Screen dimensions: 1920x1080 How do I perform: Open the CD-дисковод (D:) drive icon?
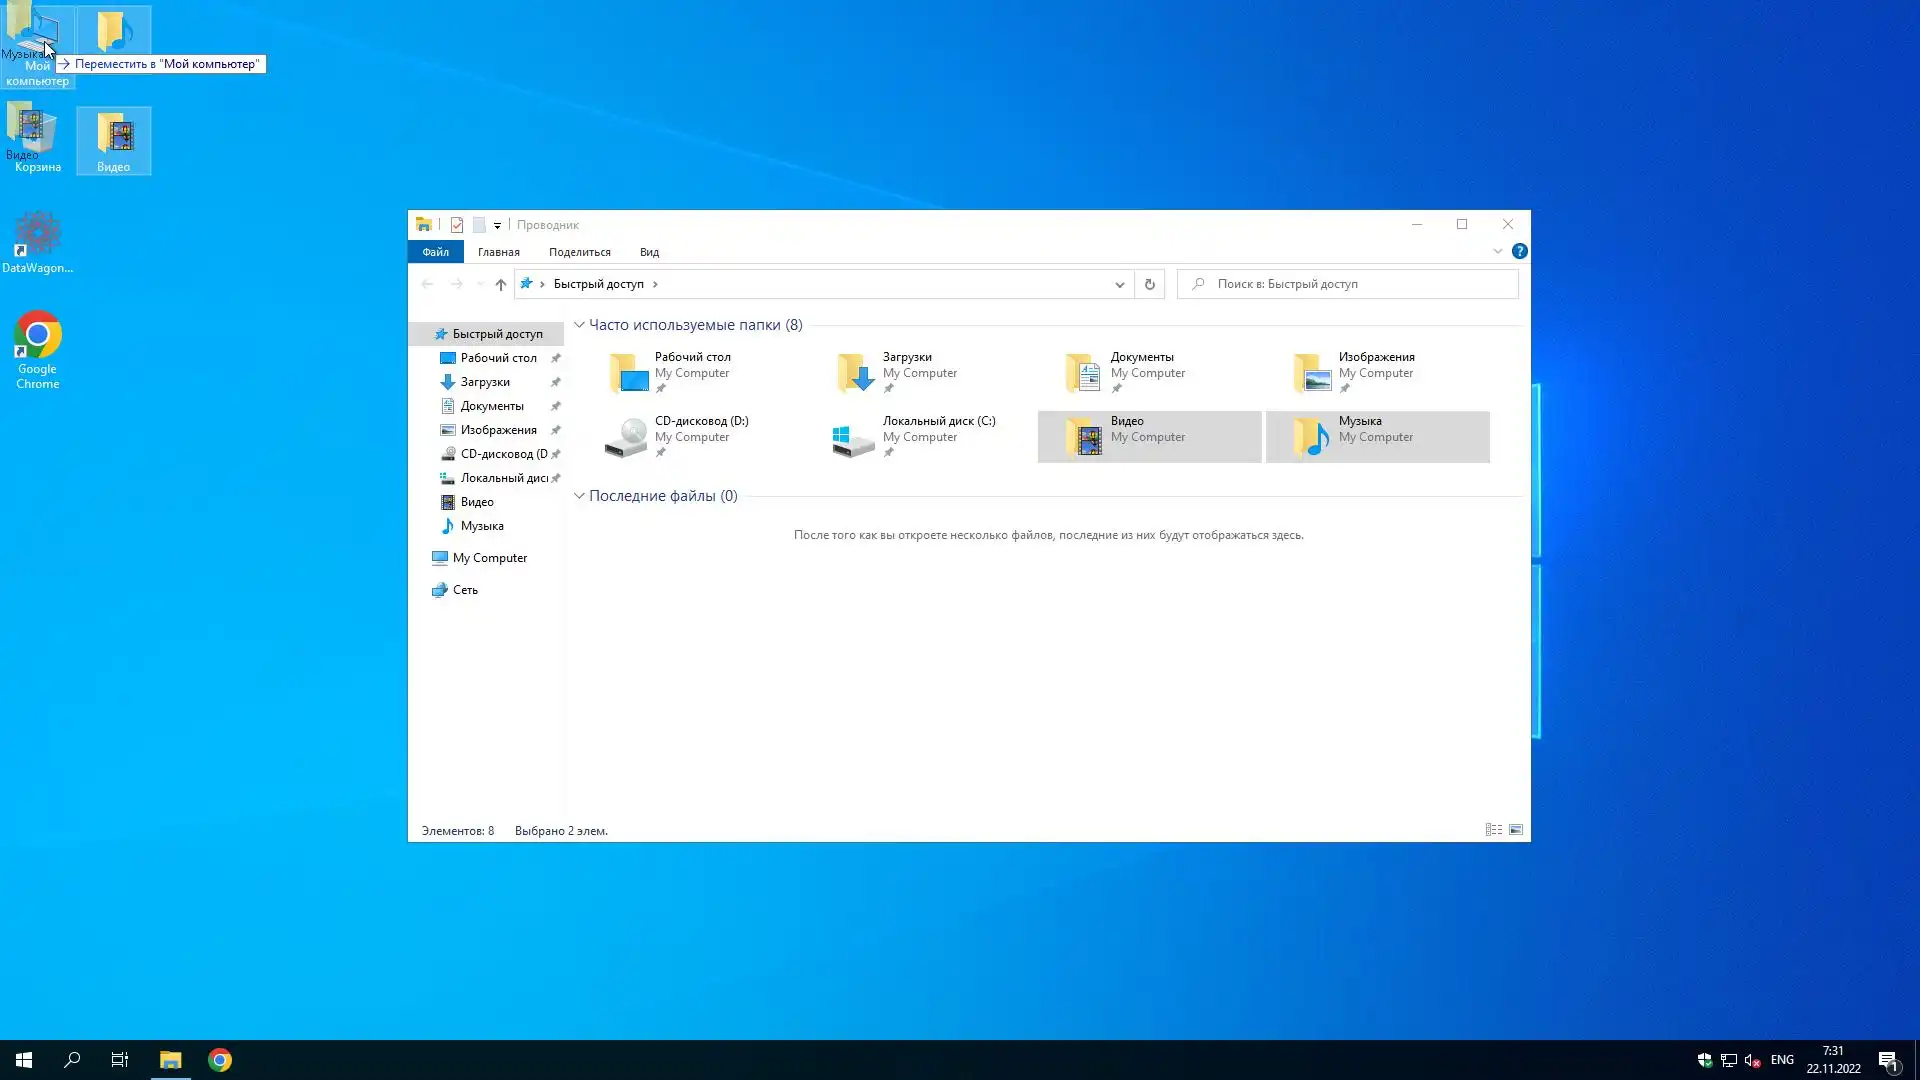click(x=627, y=438)
